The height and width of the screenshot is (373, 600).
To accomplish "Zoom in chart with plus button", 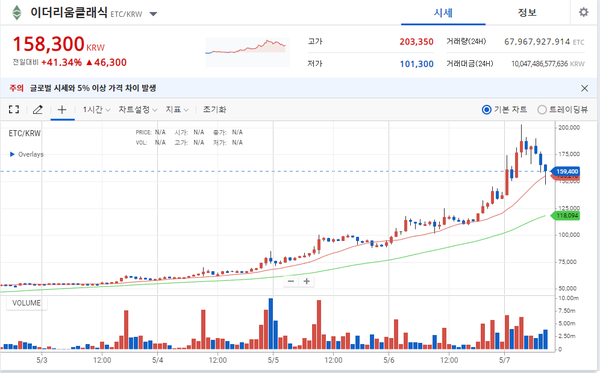I will [x=307, y=281].
